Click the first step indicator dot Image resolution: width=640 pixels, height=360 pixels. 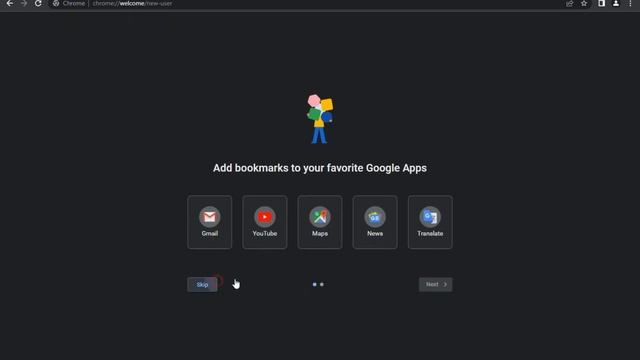pyautogui.click(x=314, y=284)
